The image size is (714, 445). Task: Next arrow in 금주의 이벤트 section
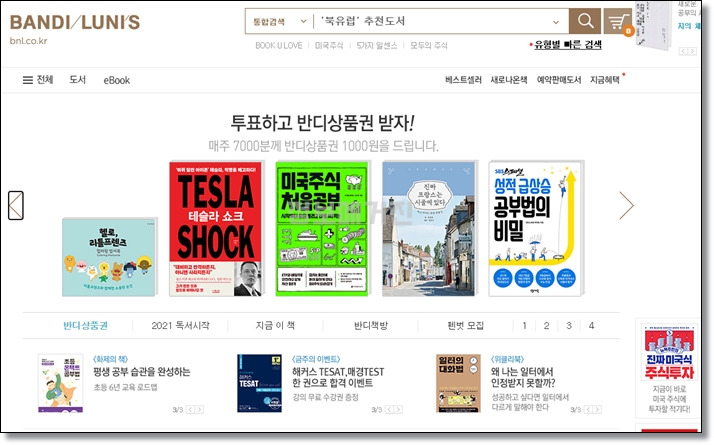coord(398,409)
